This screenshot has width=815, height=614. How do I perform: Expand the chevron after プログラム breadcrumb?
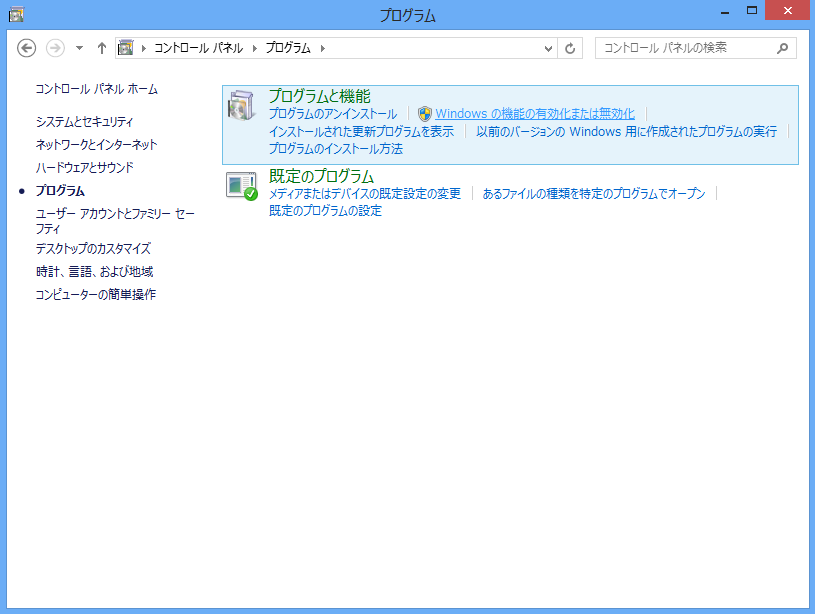click(323, 48)
